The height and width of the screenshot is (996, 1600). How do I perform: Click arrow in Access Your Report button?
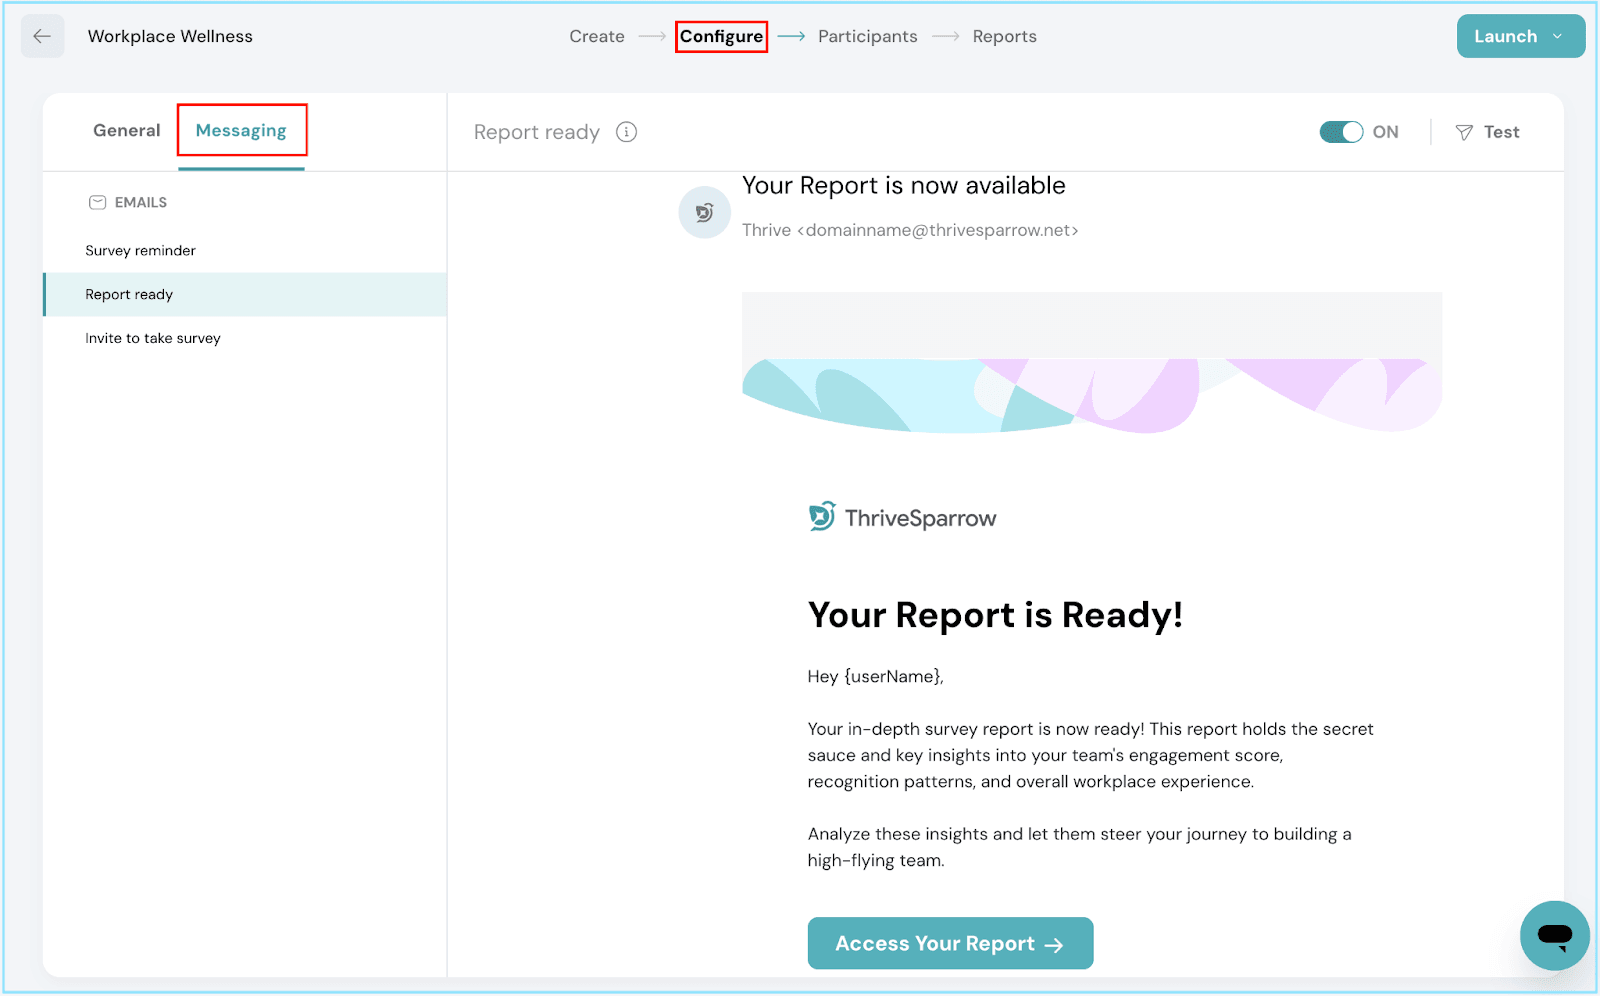point(1054,945)
